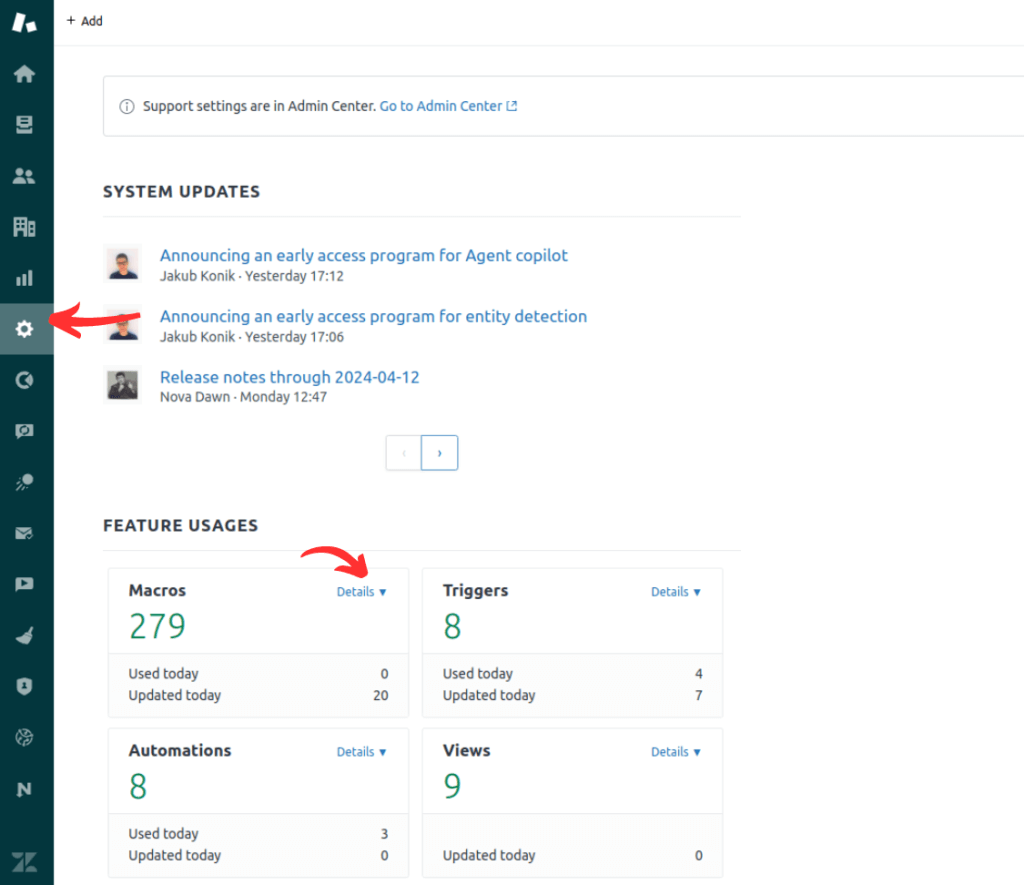The height and width of the screenshot is (885, 1024).
Task: Select the highlighted Admin gear icon
Action: 25,328
